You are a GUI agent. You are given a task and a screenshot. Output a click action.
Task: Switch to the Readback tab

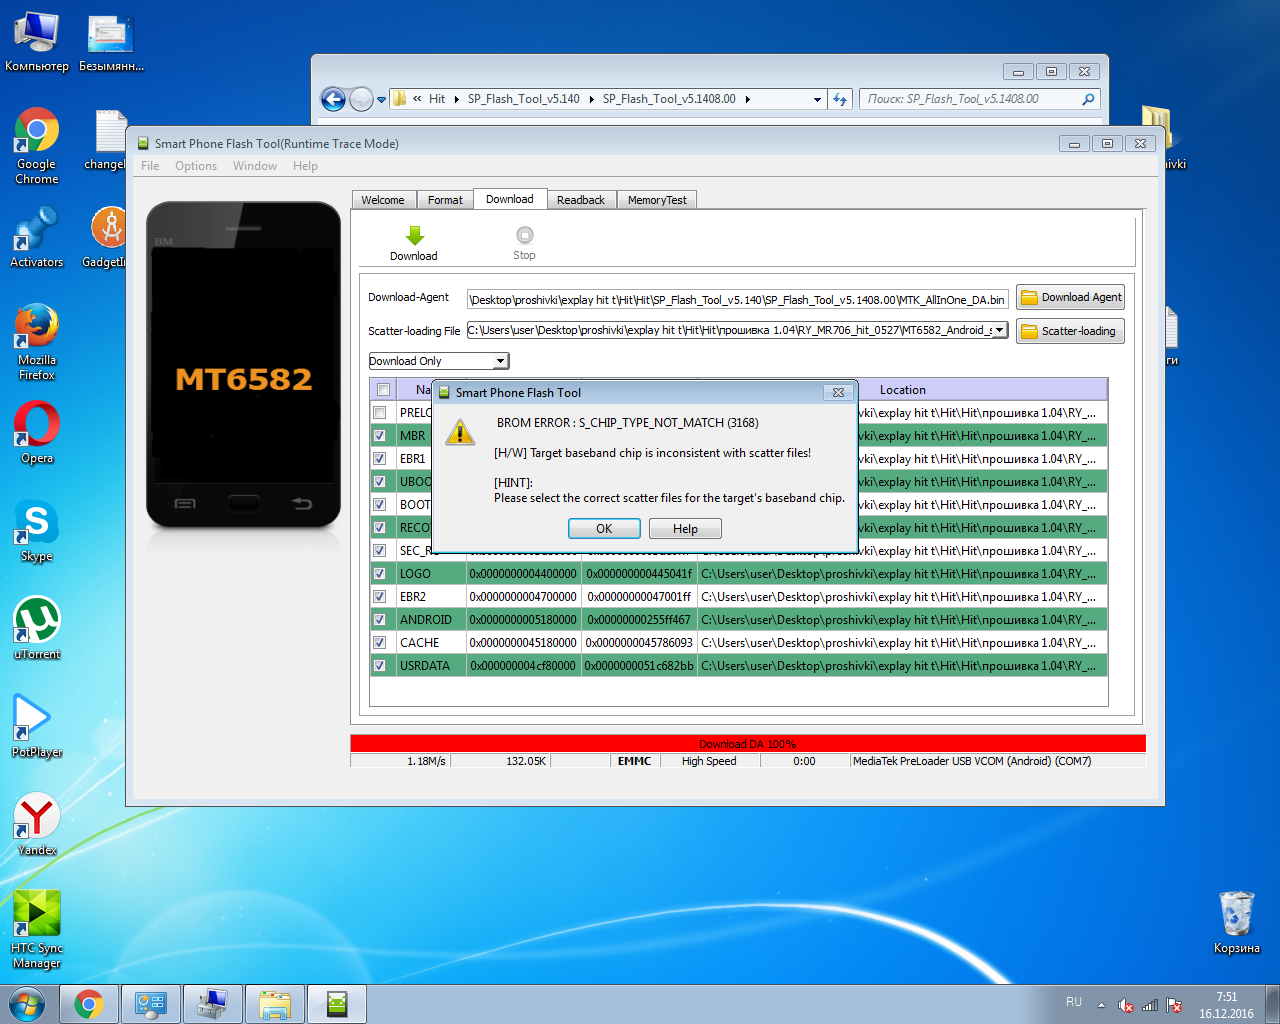coord(580,200)
